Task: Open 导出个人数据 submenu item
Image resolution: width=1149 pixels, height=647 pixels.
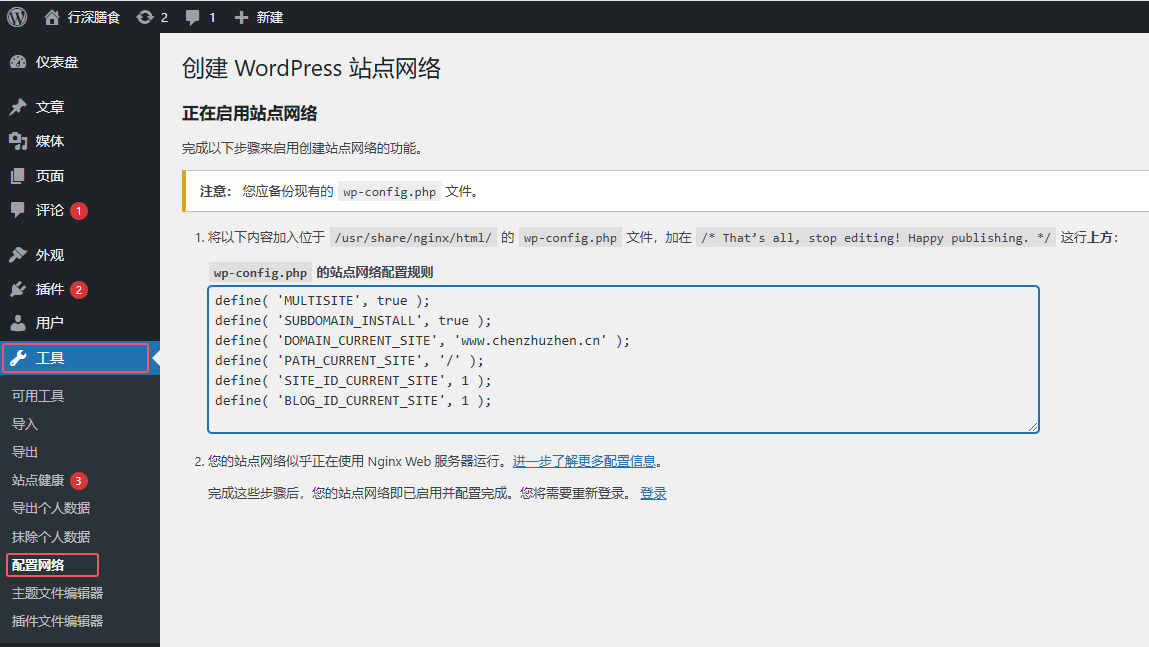Action: pos(51,509)
